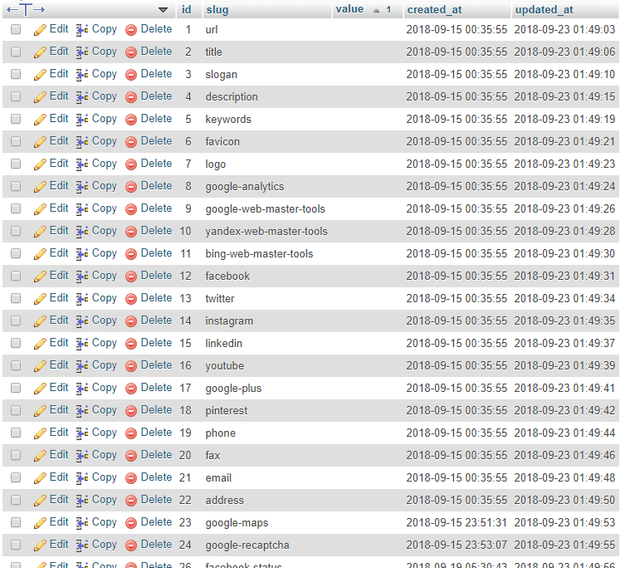Click Copy link for favicon row

click(x=104, y=142)
